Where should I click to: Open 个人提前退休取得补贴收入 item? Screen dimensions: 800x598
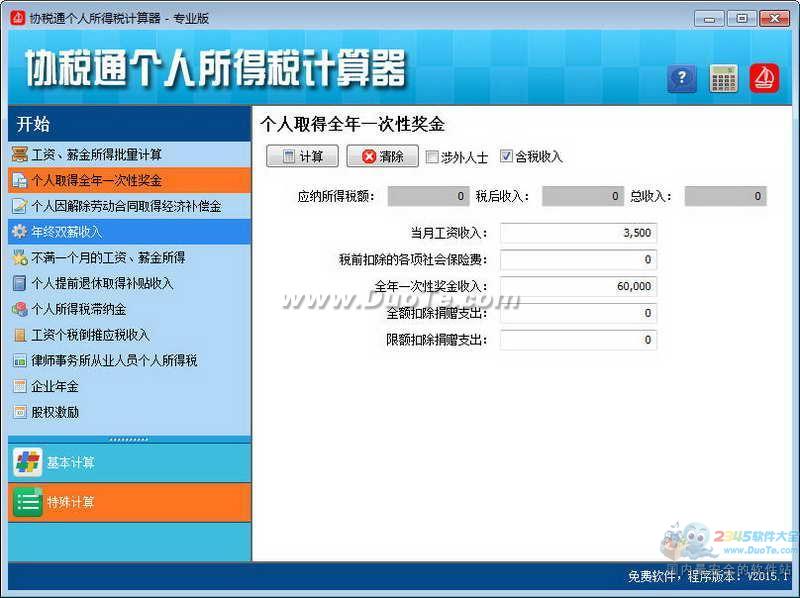(x=130, y=283)
